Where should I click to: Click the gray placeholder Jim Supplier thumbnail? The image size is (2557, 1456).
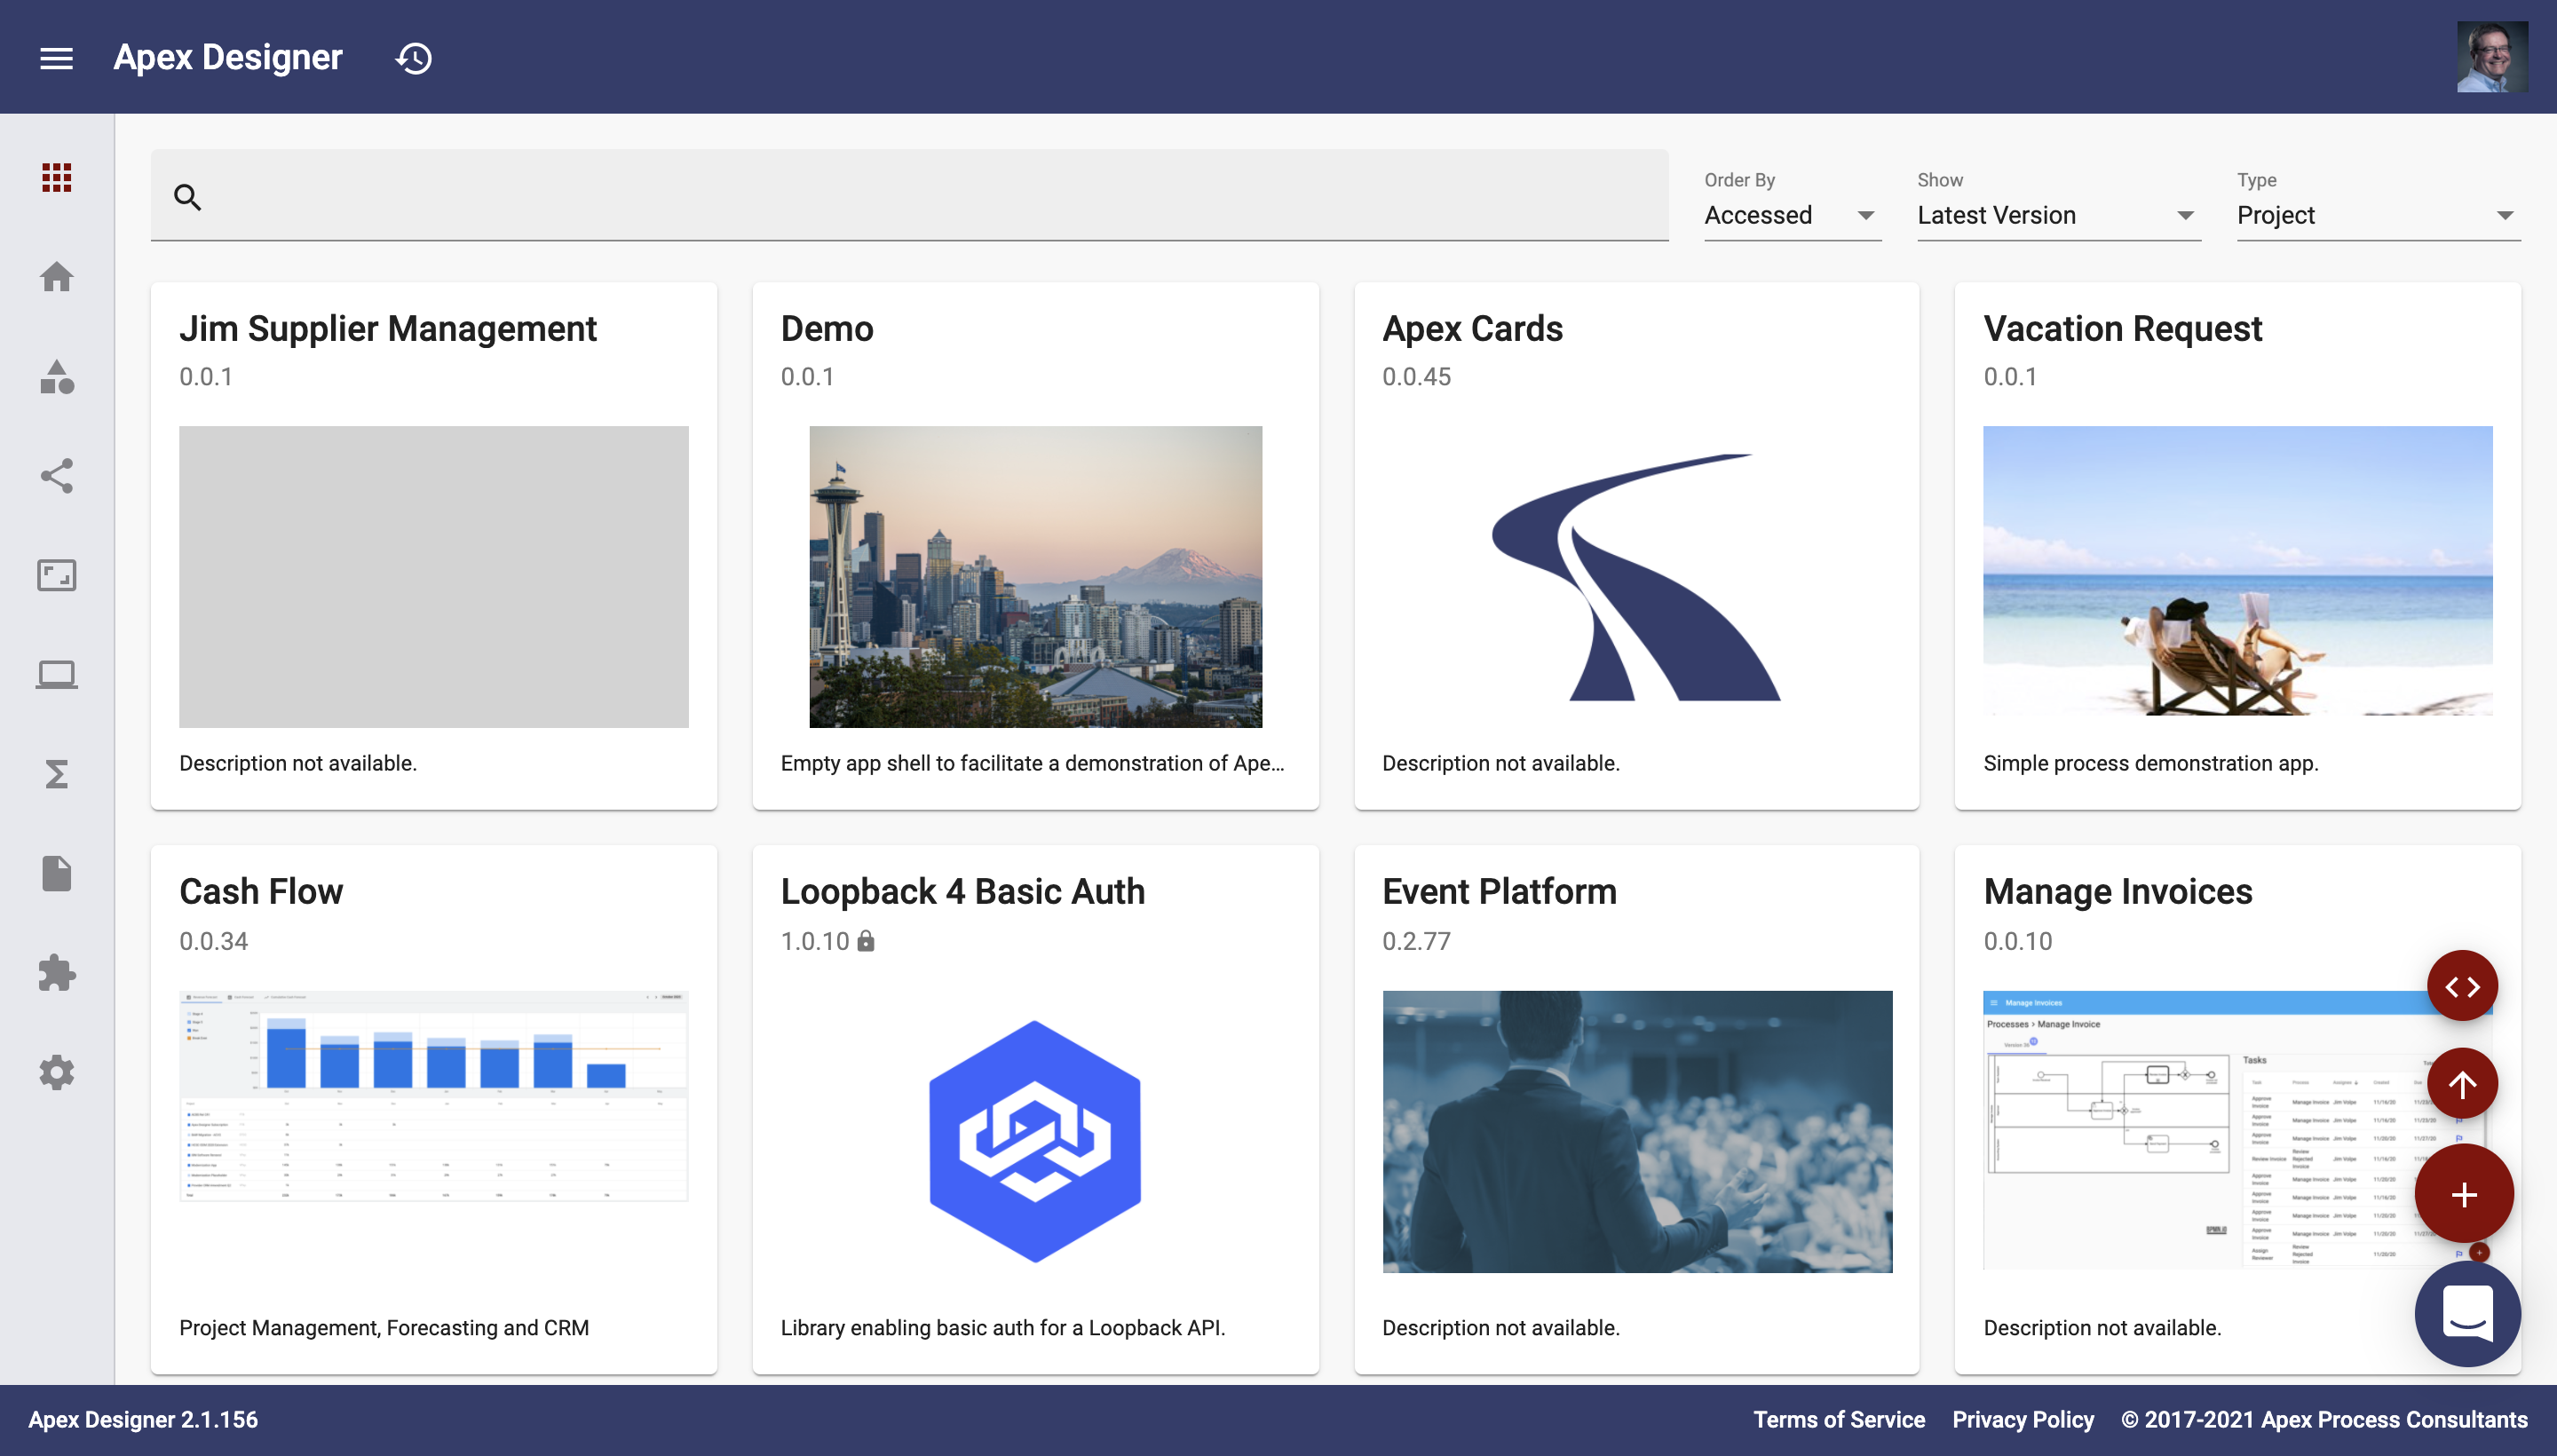pyautogui.click(x=433, y=577)
